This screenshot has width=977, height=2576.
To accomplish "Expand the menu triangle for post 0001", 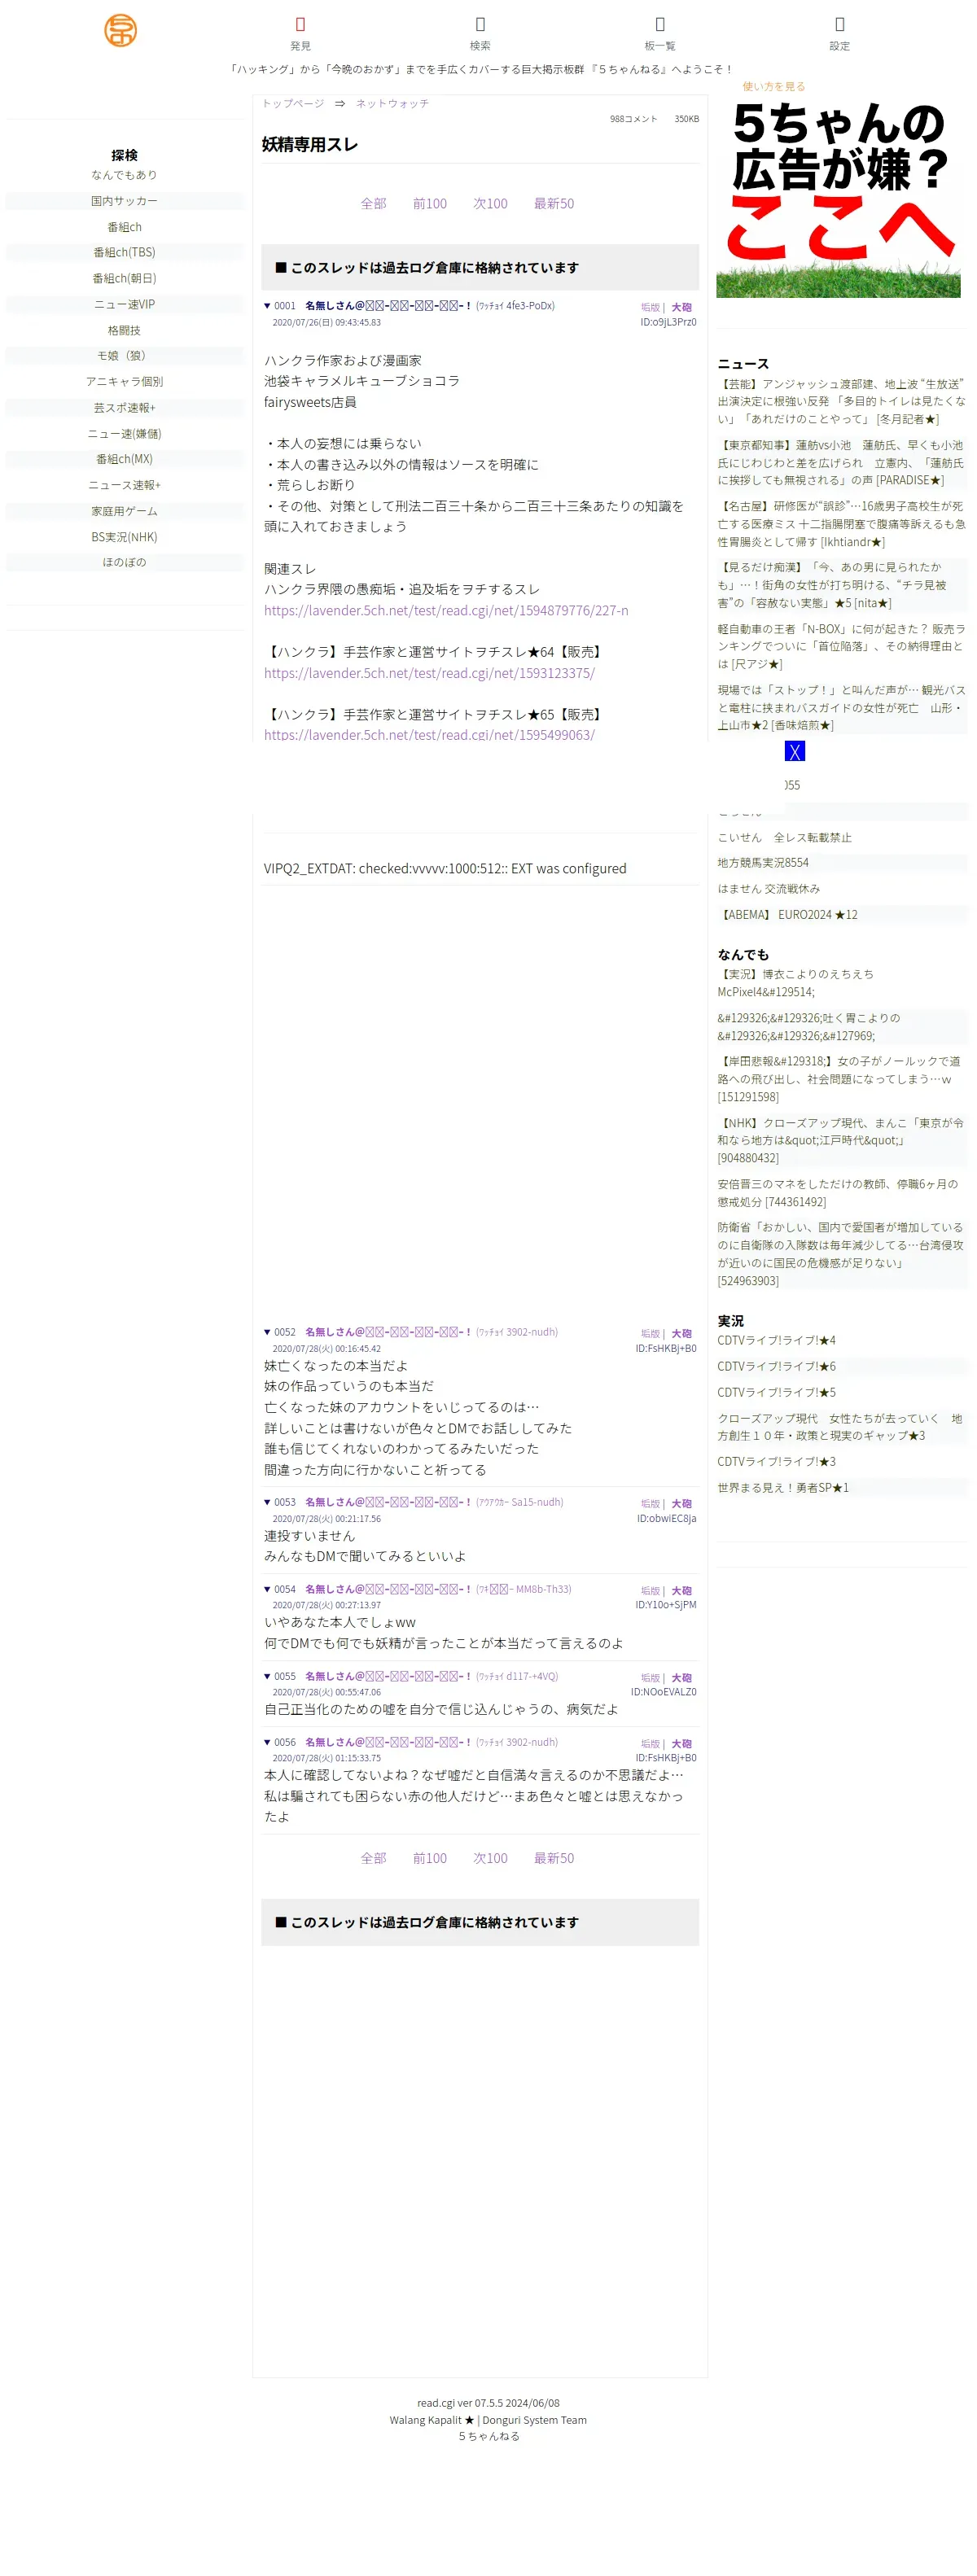I will click(267, 306).
